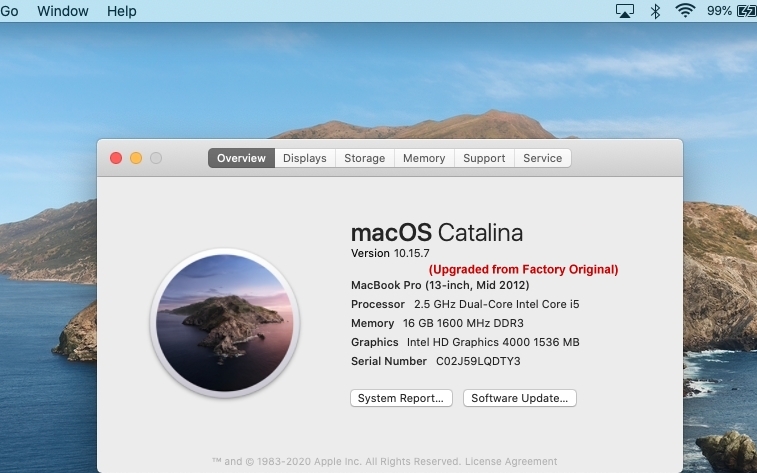Switch to the Displays tab
Image resolution: width=757 pixels, height=473 pixels.
(x=305, y=158)
